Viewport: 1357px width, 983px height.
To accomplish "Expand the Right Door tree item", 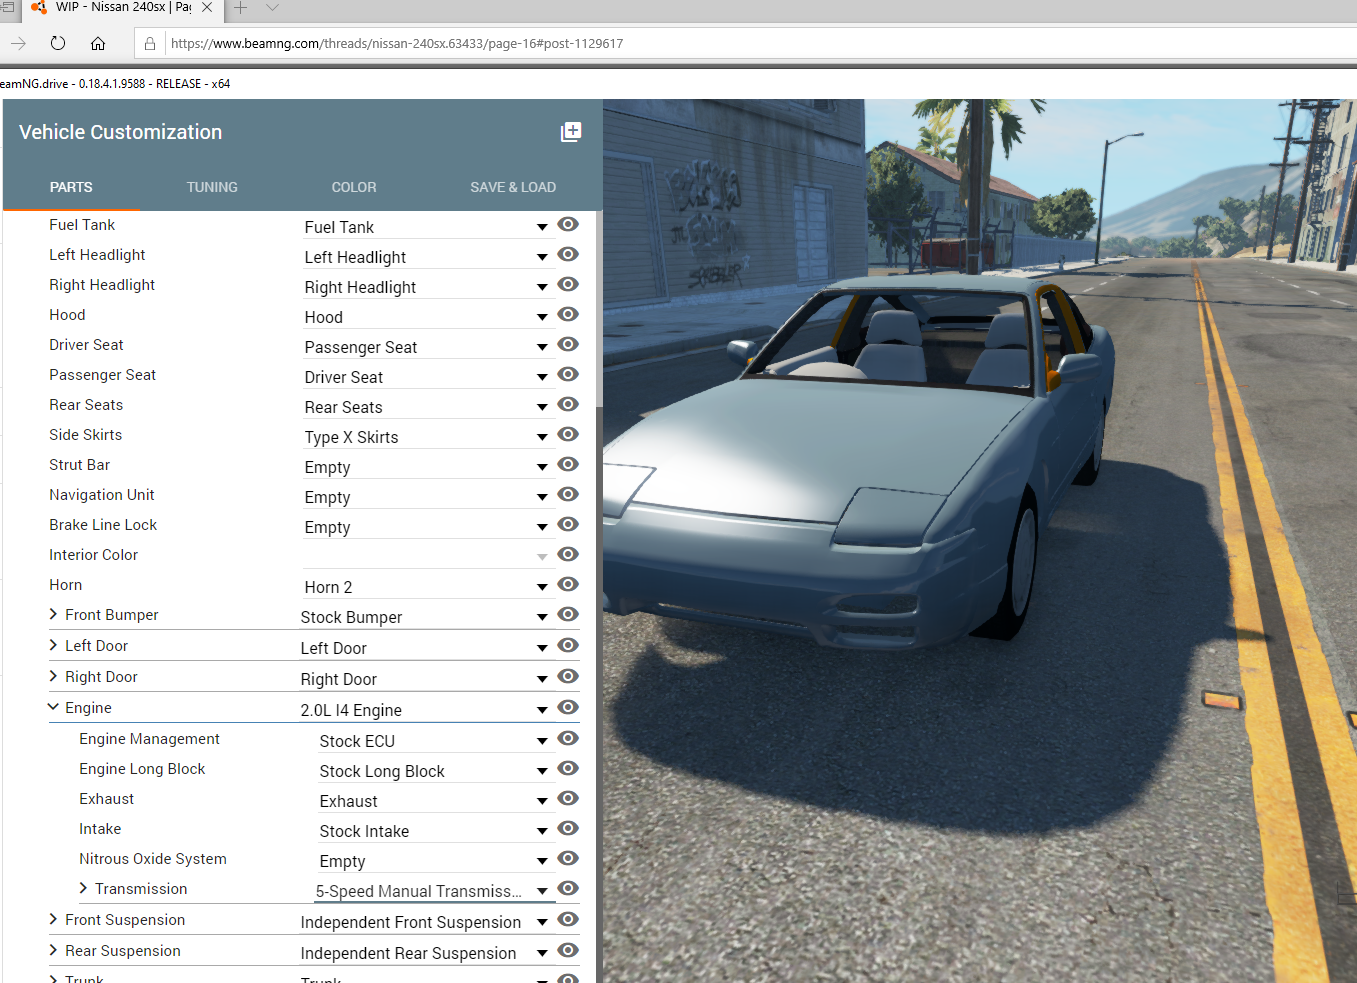I will click(x=53, y=677).
